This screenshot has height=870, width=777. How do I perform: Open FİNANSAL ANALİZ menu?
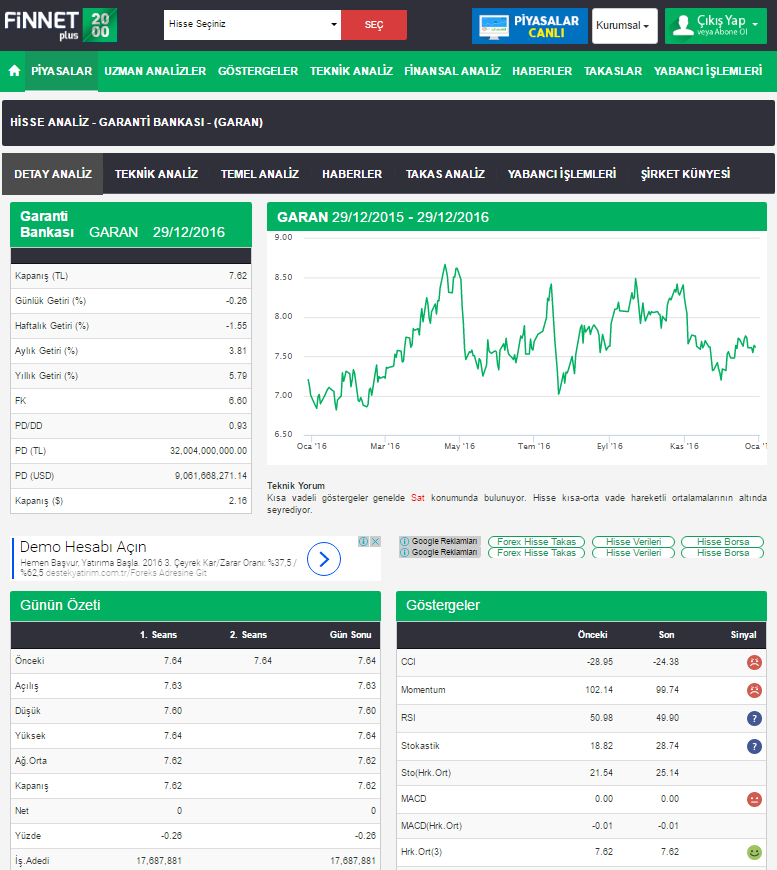pos(452,71)
